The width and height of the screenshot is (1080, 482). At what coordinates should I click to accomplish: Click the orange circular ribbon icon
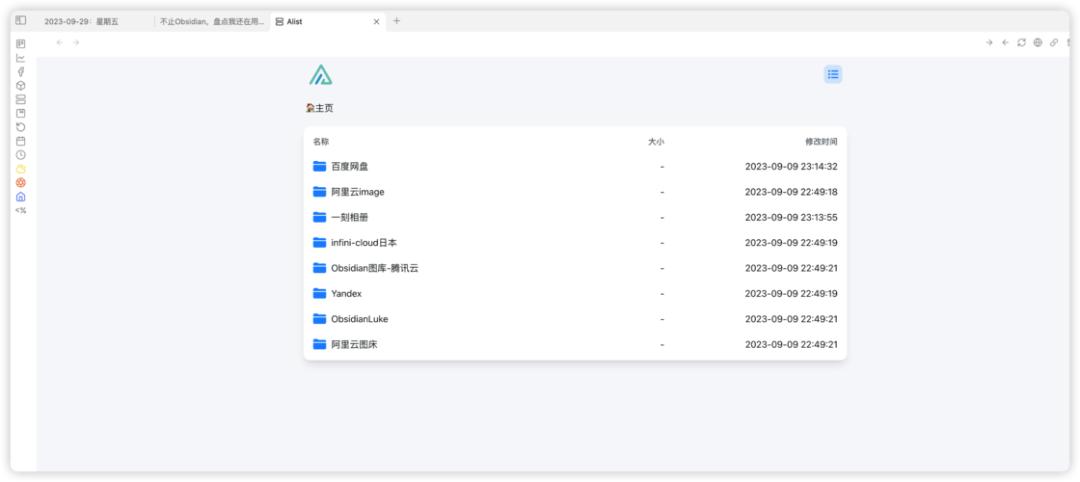[x=21, y=182]
